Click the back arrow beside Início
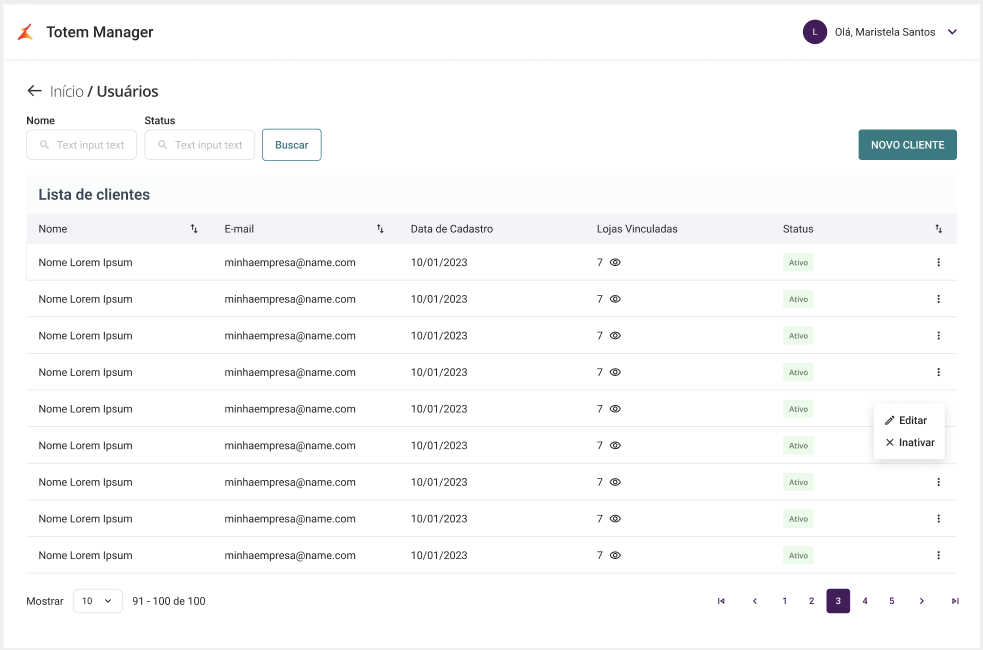The image size is (983, 650). pyautogui.click(x=35, y=91)
